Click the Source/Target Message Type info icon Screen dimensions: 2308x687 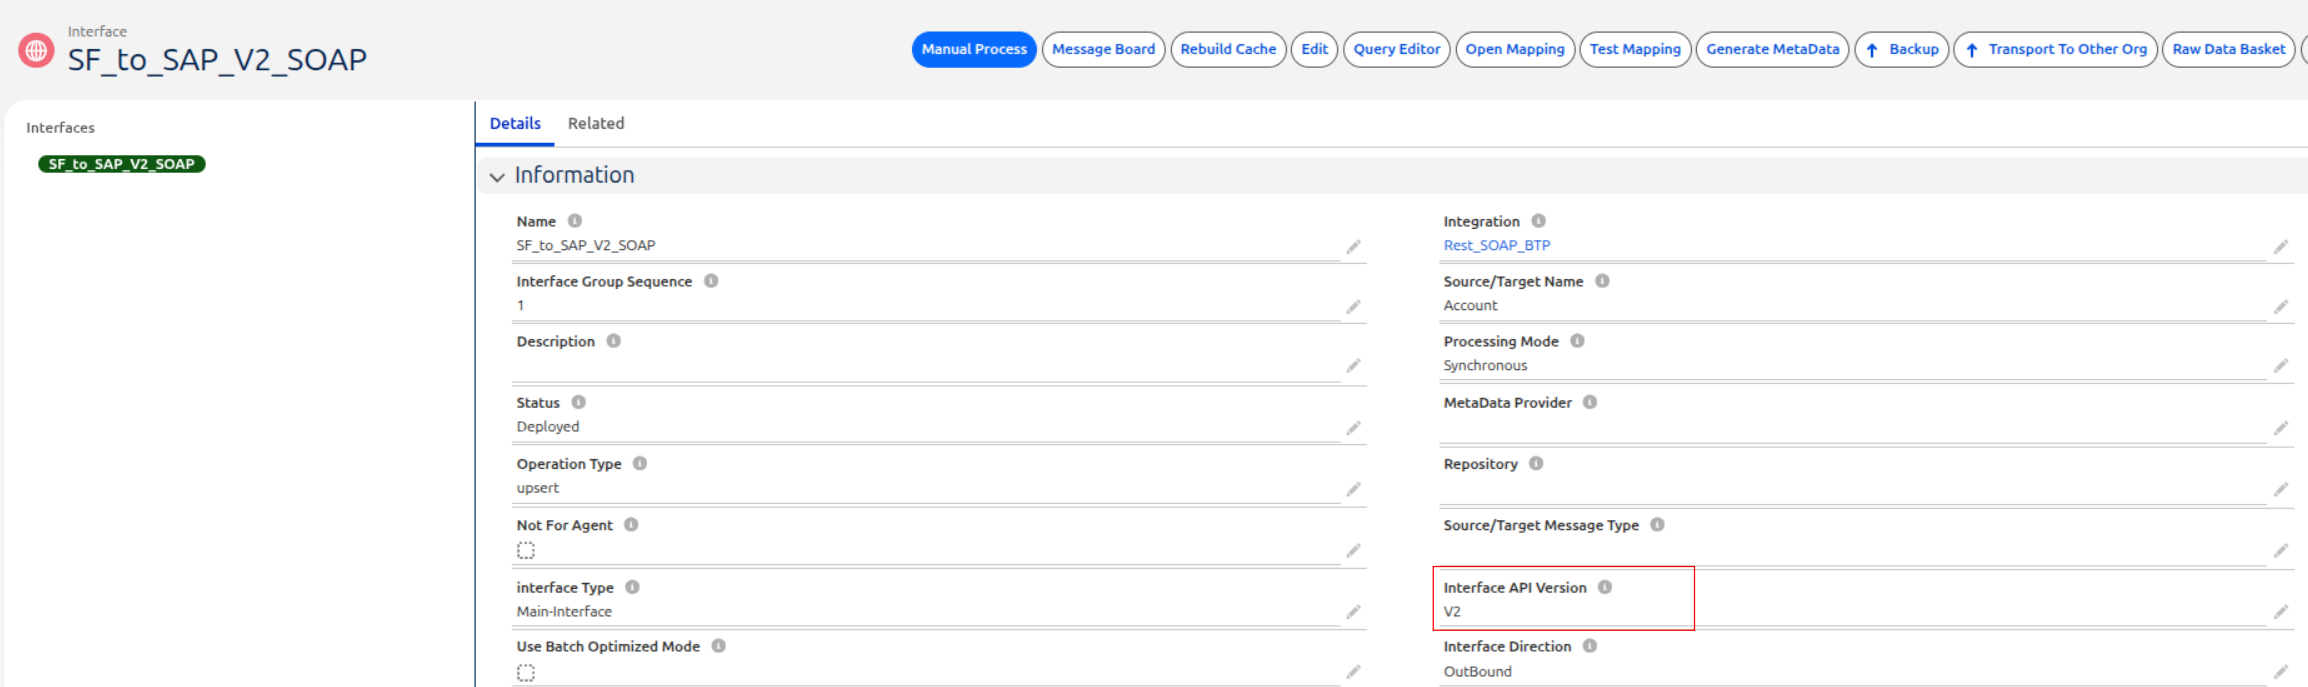(x=1657, y=525)
